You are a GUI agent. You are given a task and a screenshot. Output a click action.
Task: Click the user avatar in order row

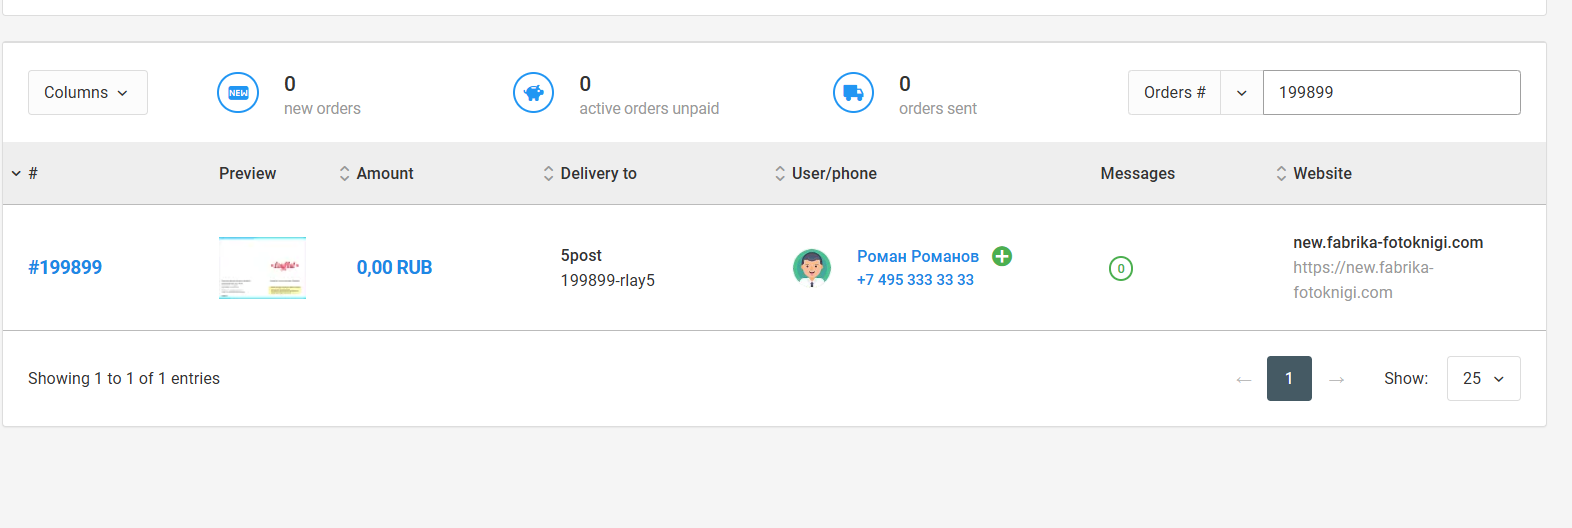pyautogui.click(x=812, y=268)
